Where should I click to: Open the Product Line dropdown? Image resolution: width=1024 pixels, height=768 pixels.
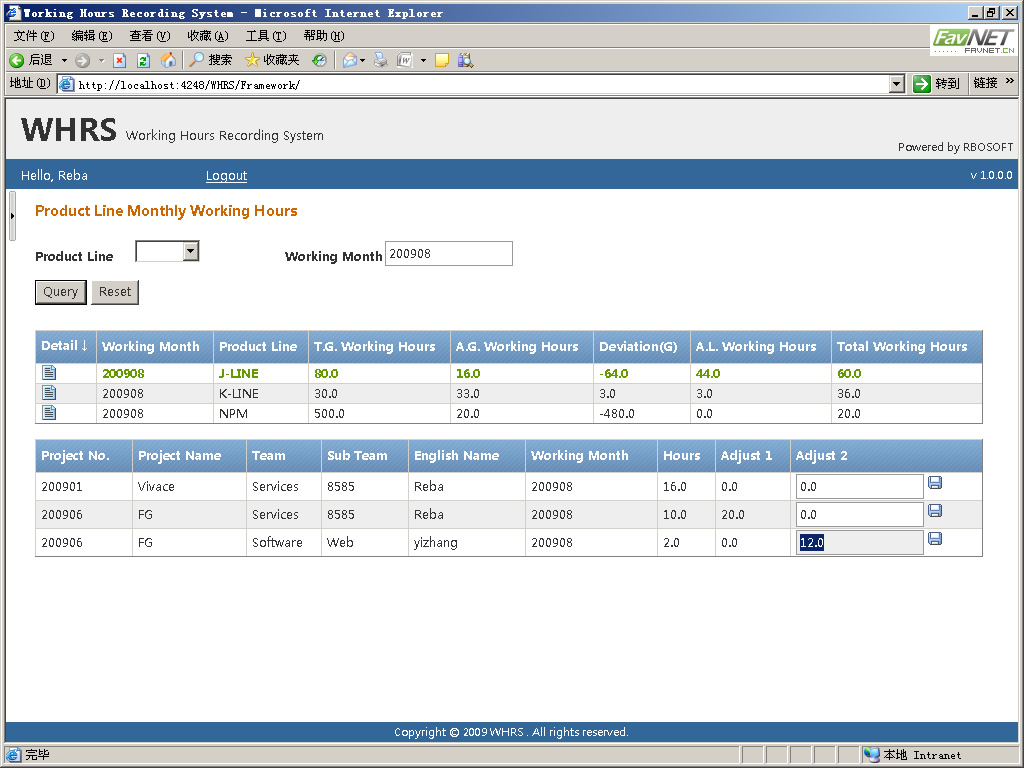(x=191, y=251)
